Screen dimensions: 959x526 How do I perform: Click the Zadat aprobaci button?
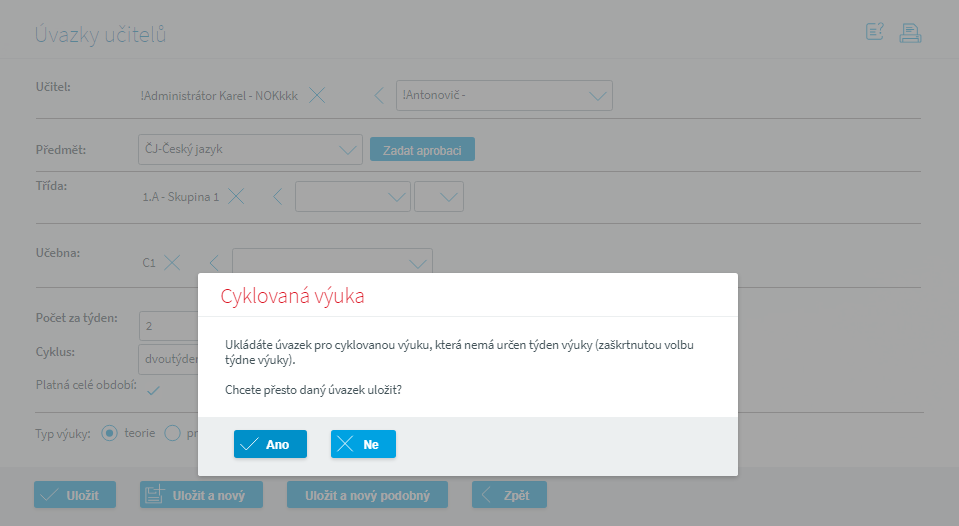click(x=422, y=150)
